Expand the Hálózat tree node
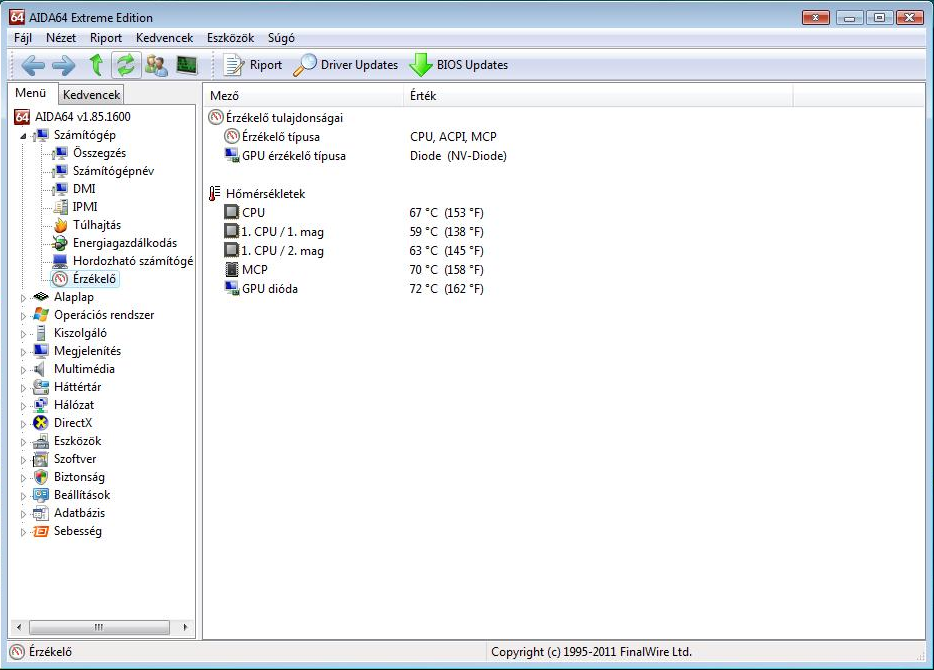 tap(23, 406)
